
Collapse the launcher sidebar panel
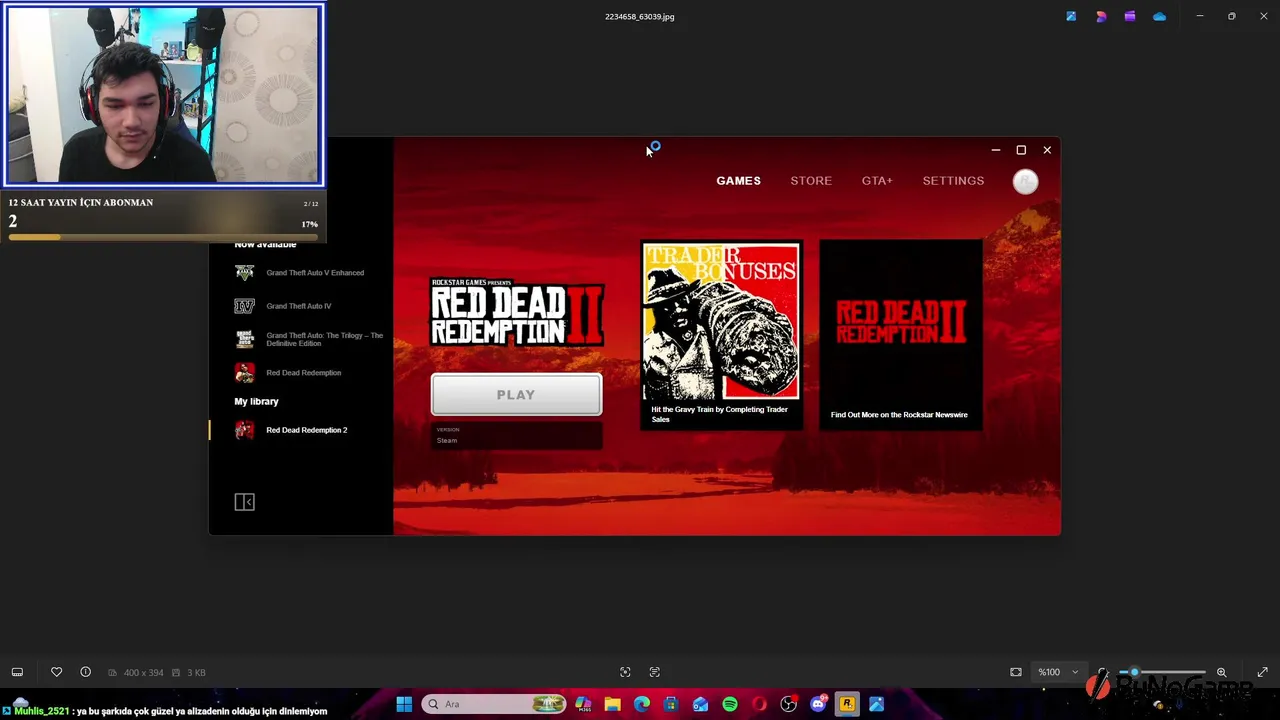tap(244, 502)
